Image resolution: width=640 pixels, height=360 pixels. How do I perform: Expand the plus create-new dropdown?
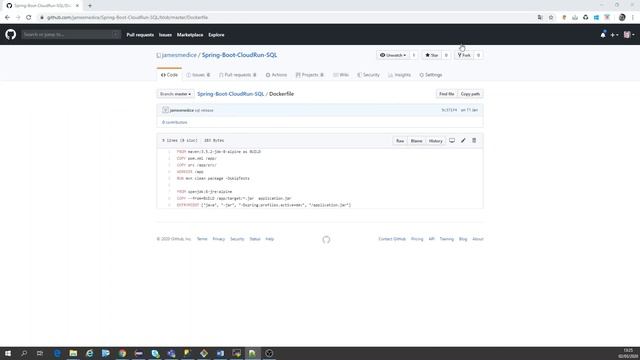coord(614,35)
